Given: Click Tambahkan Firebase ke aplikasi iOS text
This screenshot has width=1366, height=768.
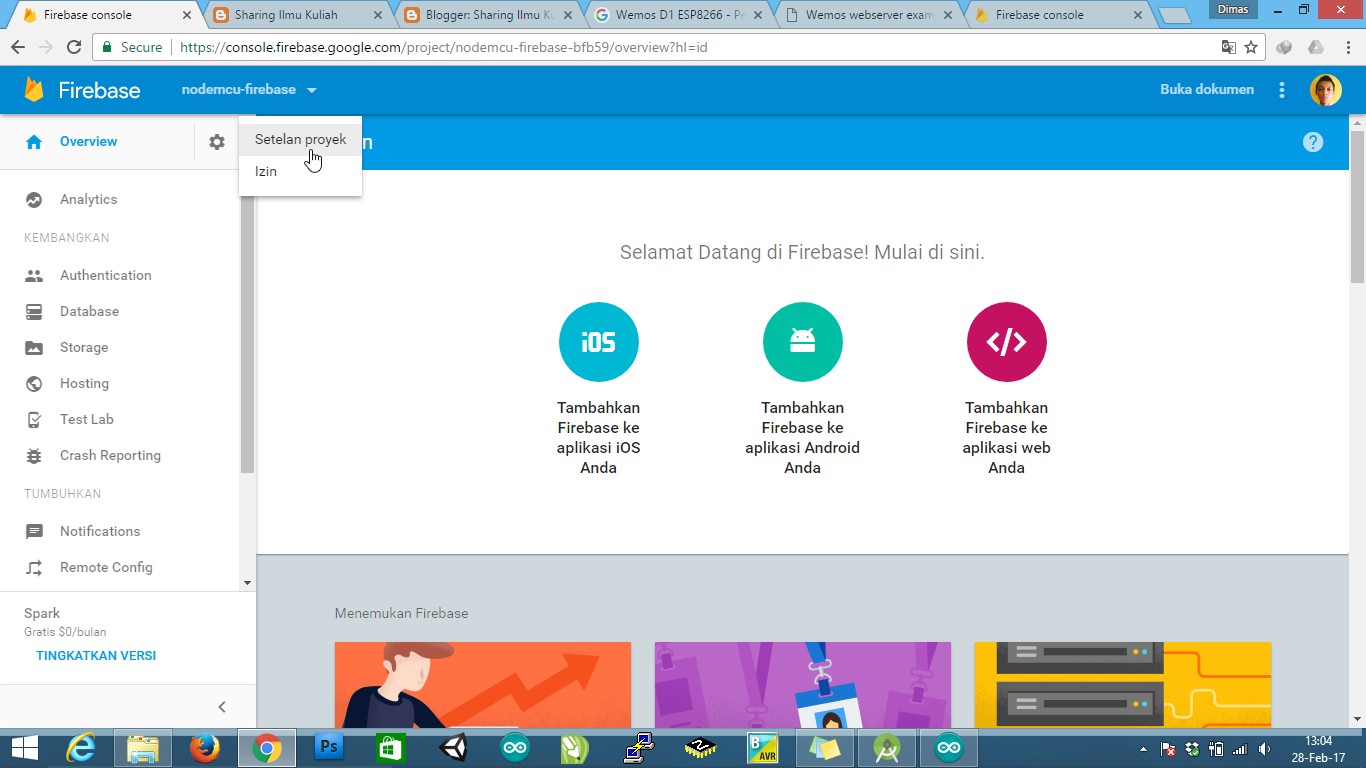Looking at the screenshot, I should [x=599, y=438].
